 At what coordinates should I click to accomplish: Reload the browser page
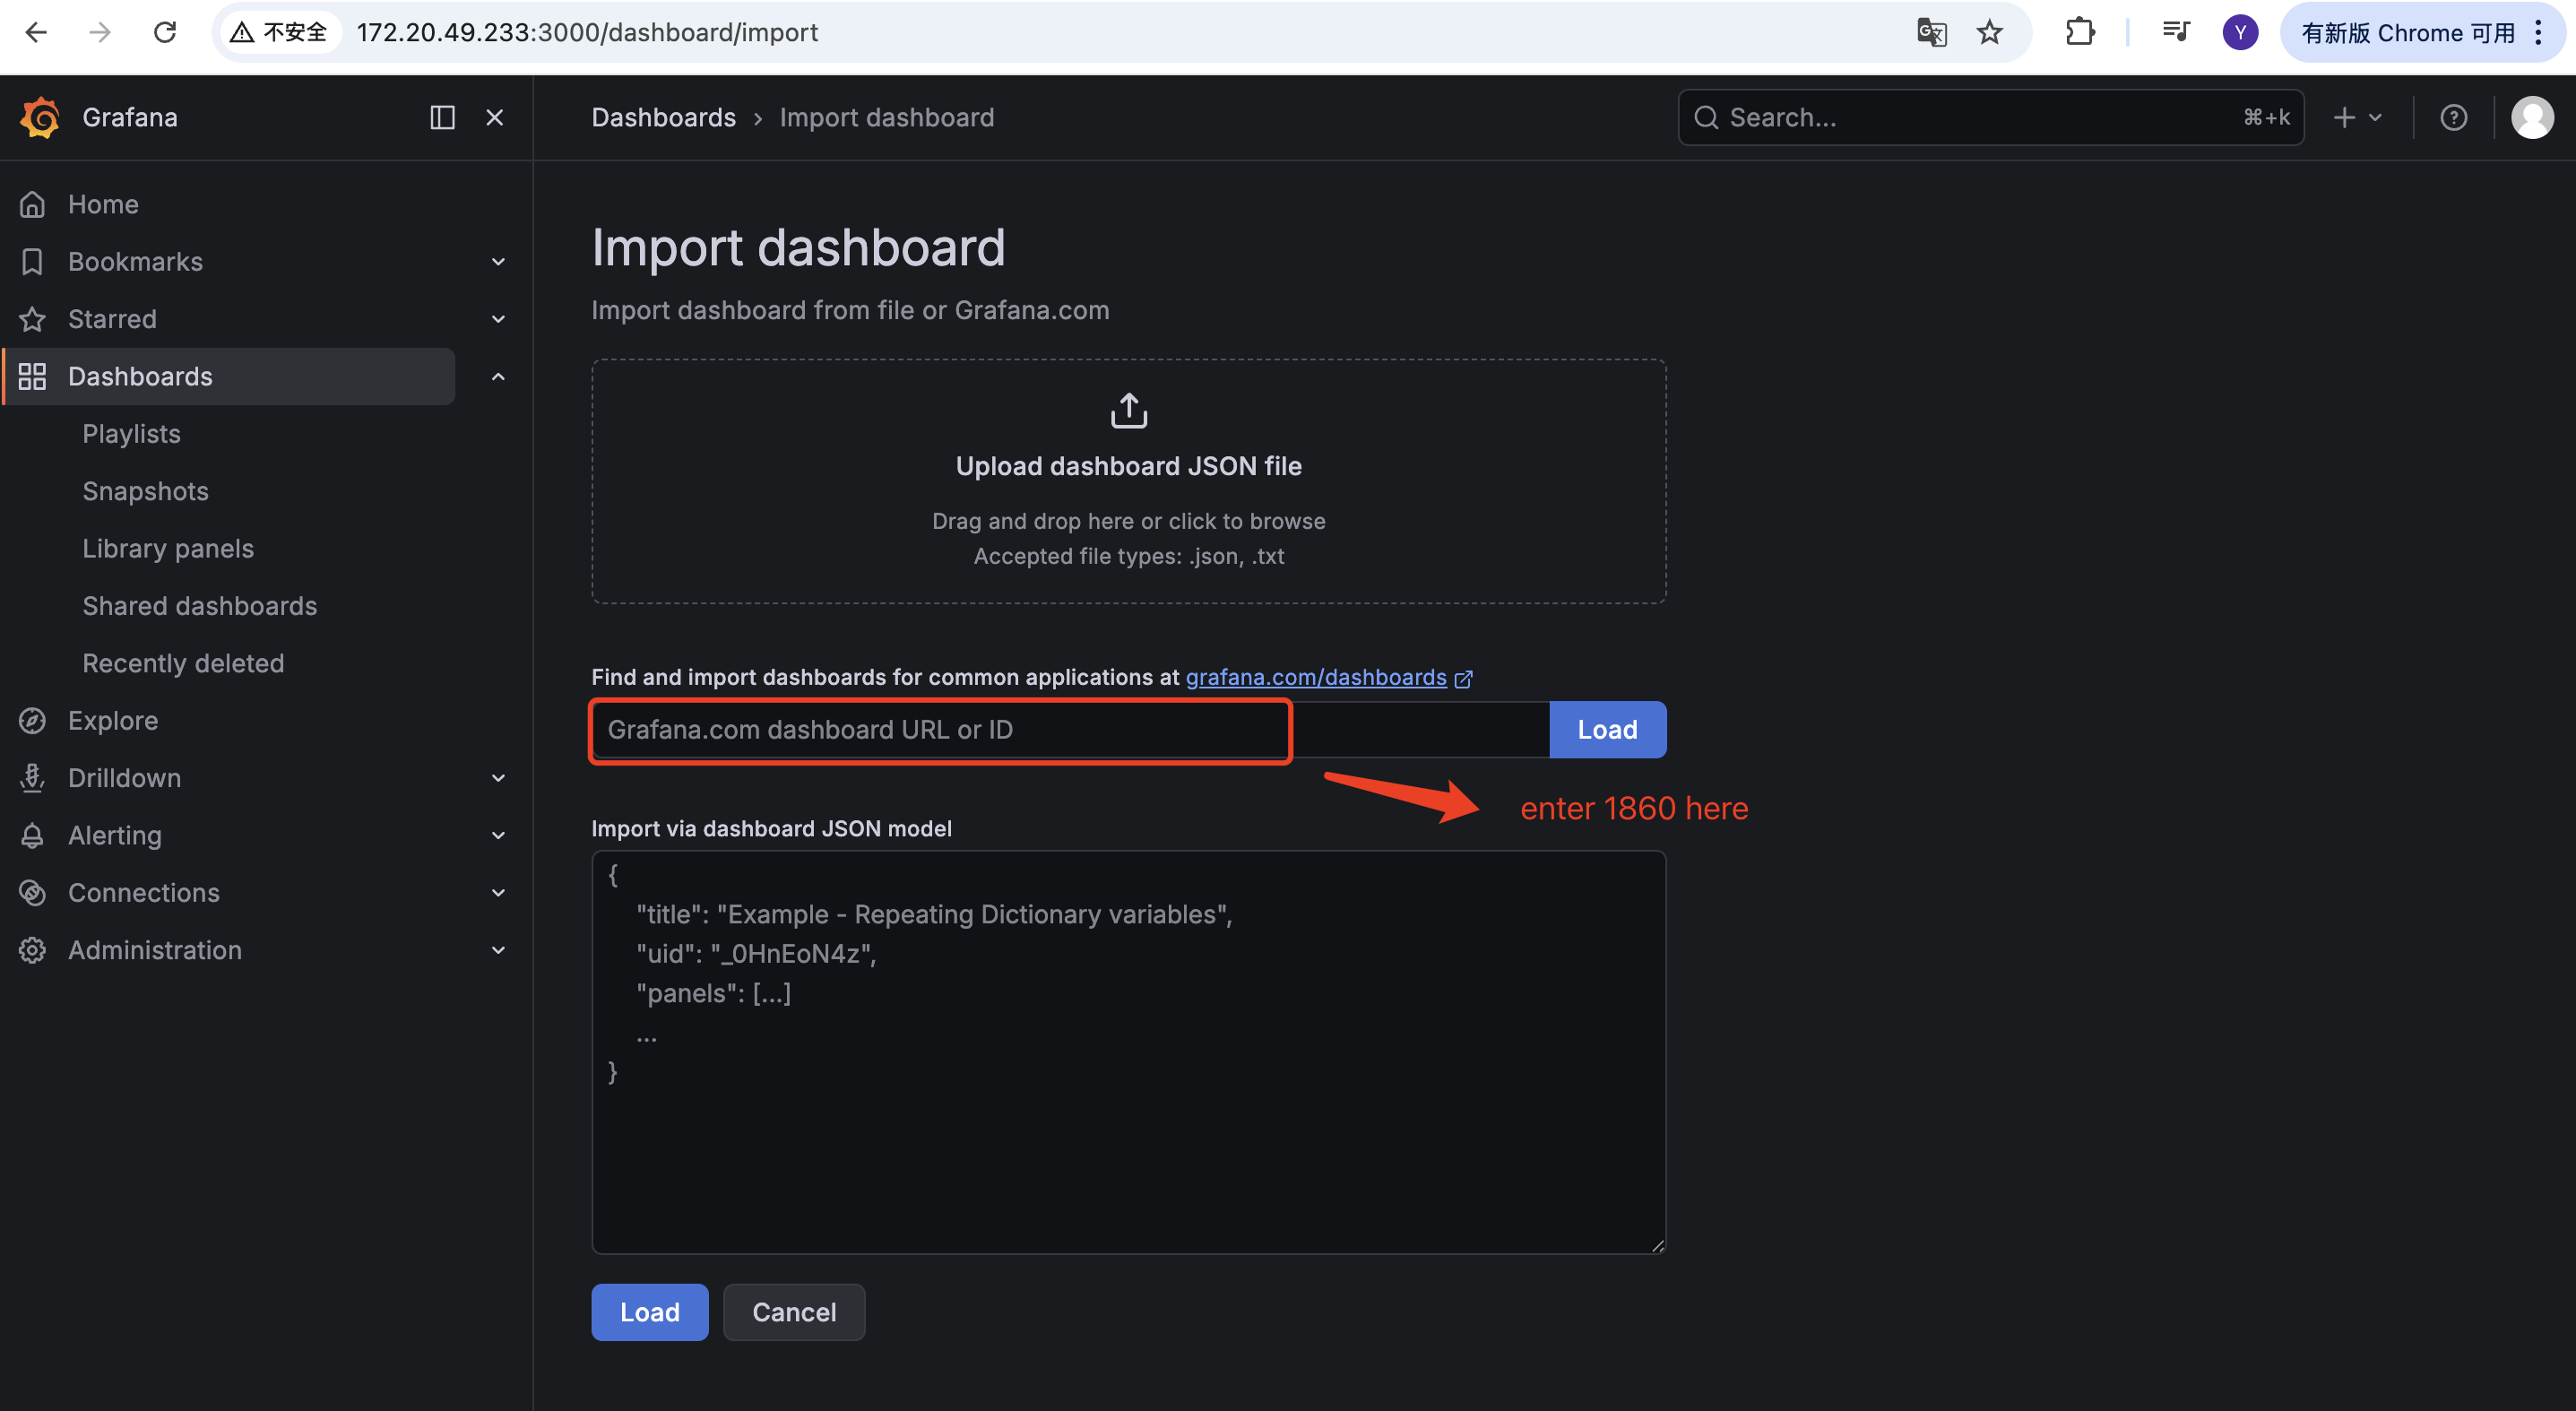click(165, 32)
